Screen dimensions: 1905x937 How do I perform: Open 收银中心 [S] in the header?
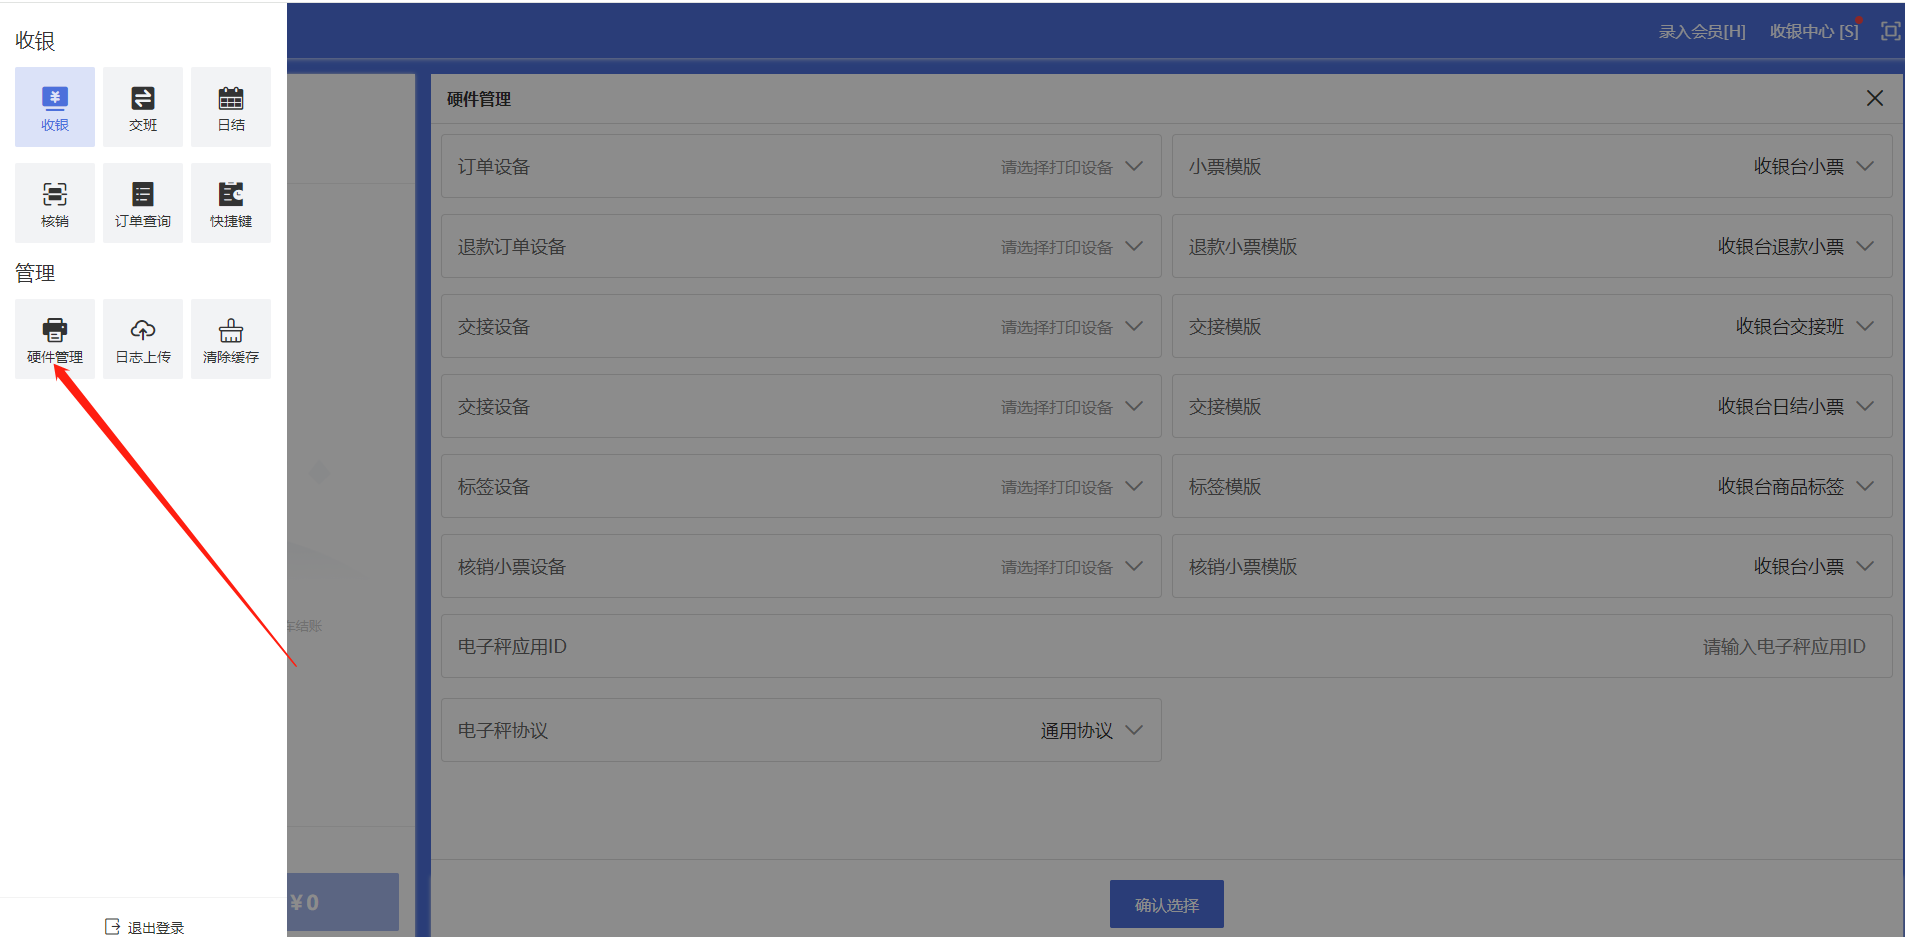[1814, 31]
